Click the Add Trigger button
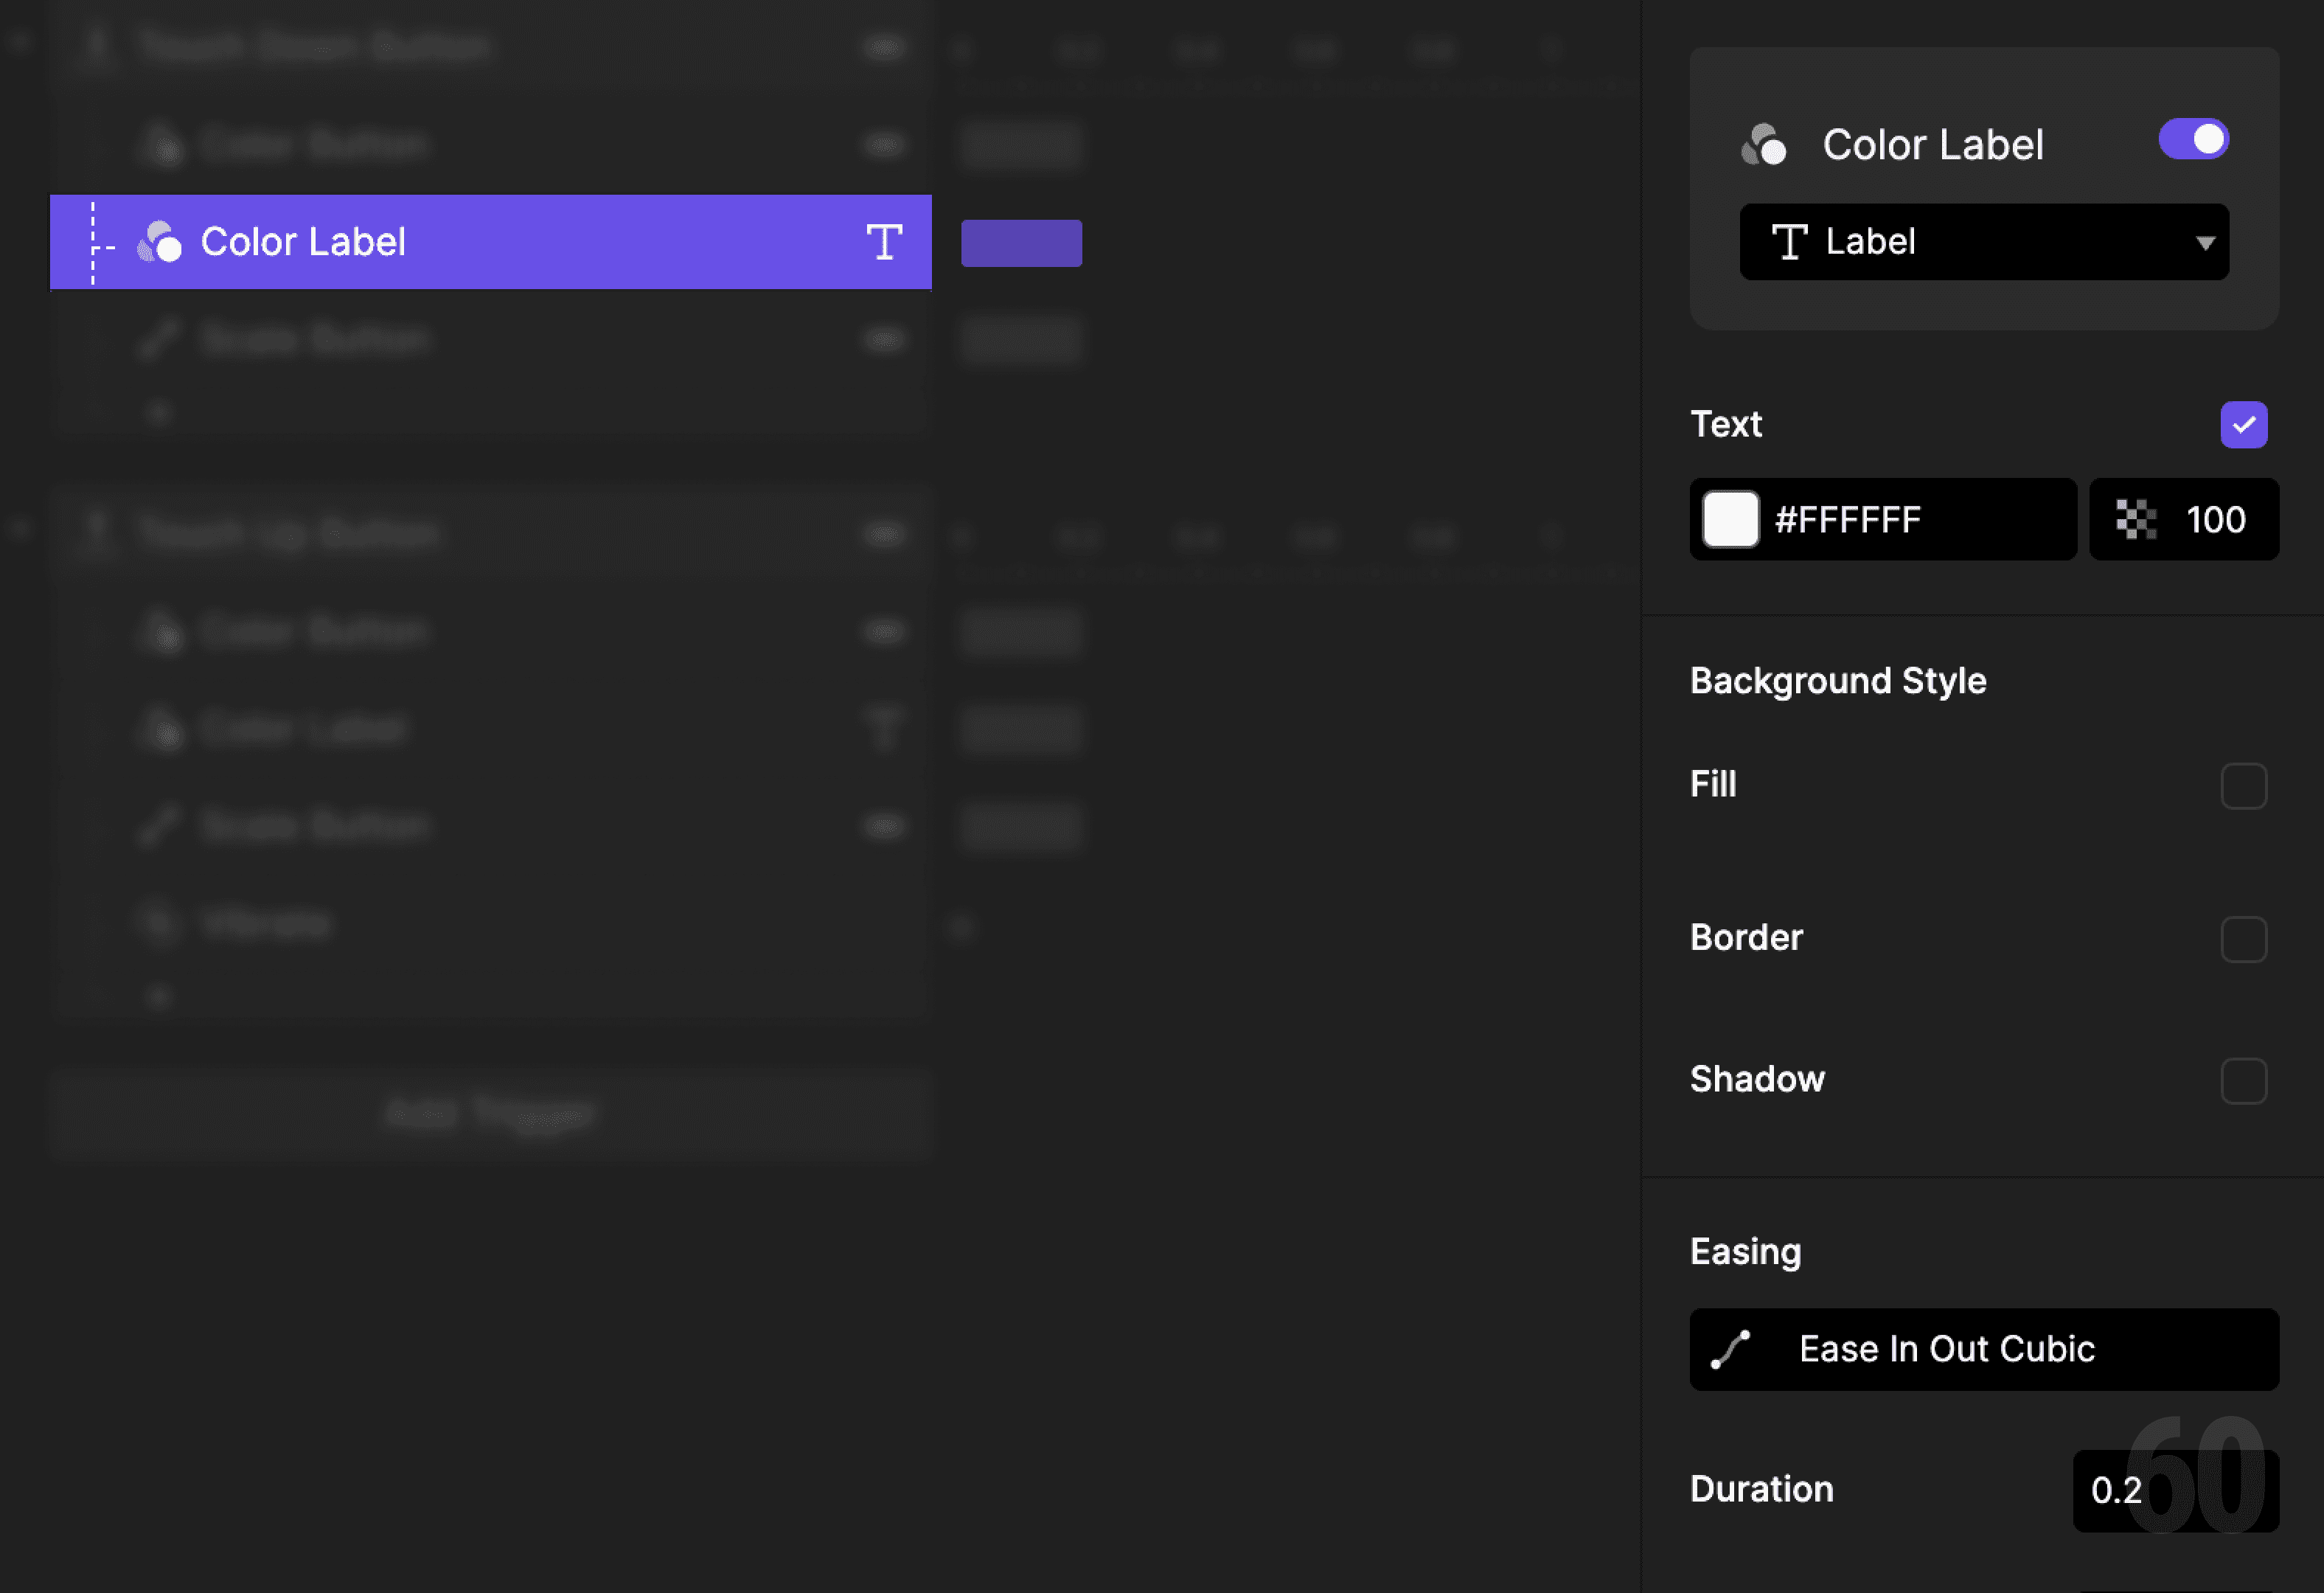This screenshot has width=2324, height=1593. pyautogui.click(x=490, y=1113)
